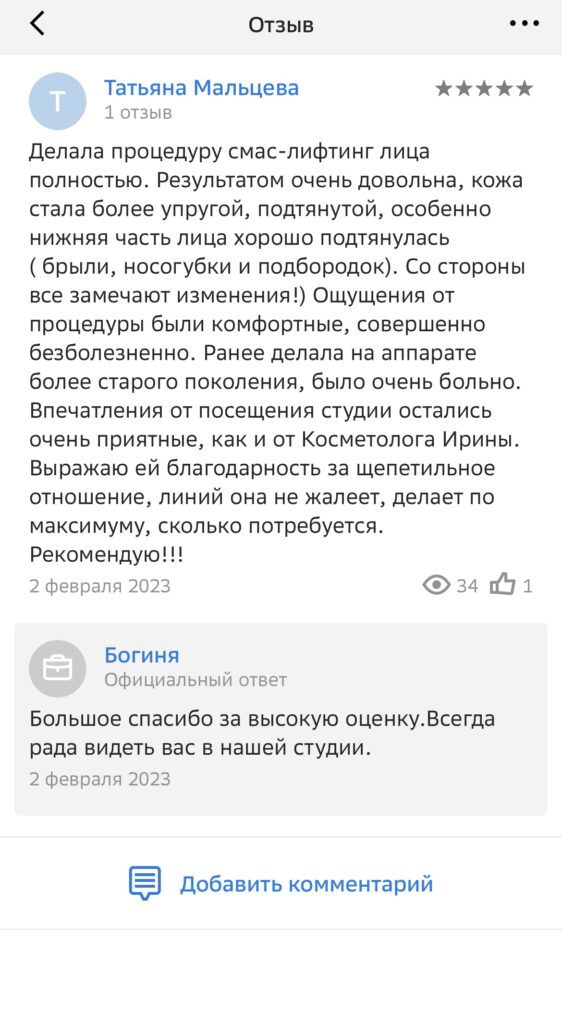Tap the review's date 2 февраля 2023
Viewport: 562px width, 1024px height.
100,586
